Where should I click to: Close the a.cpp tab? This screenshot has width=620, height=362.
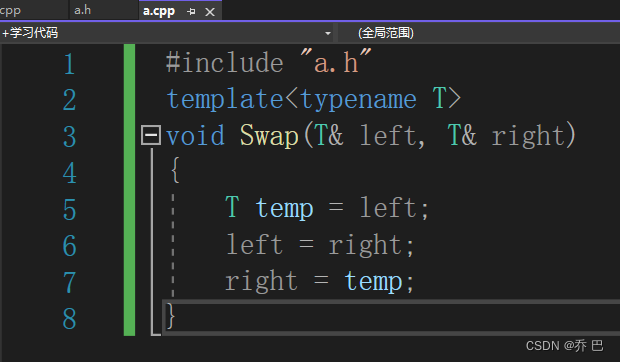pos(210,12)
